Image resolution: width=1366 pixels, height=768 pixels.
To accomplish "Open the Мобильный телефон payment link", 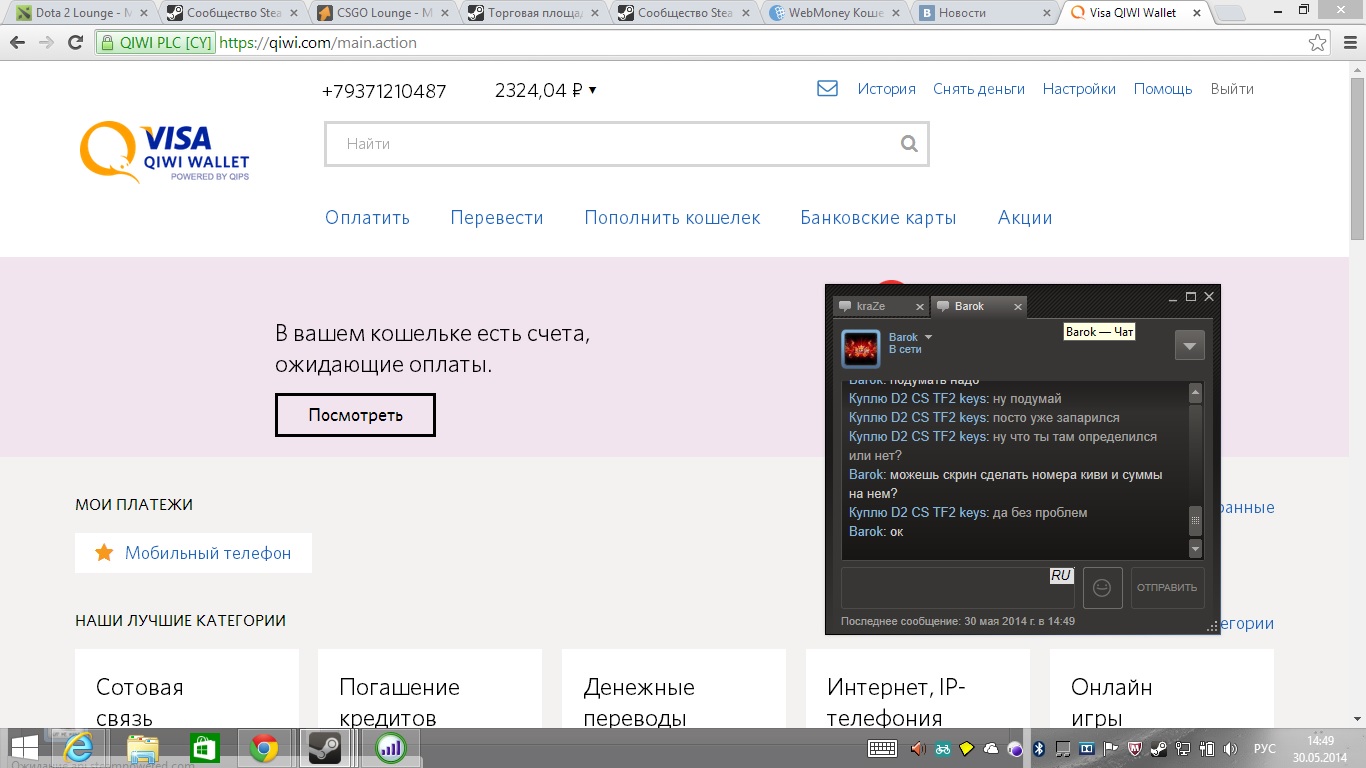I will 208,553.
